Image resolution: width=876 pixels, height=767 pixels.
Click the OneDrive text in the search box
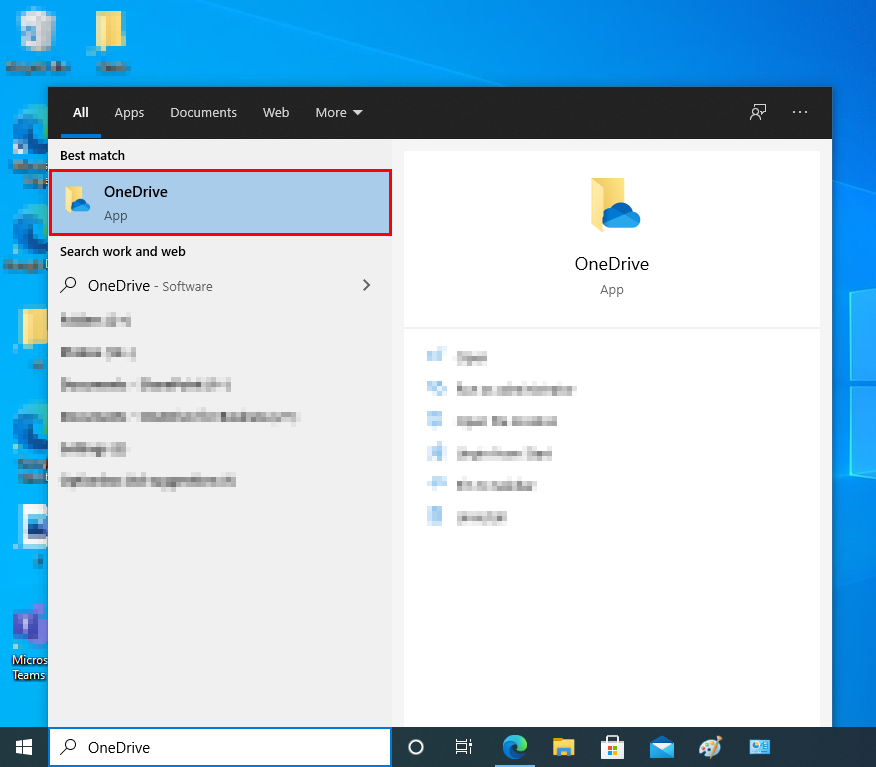pos(119,747)
